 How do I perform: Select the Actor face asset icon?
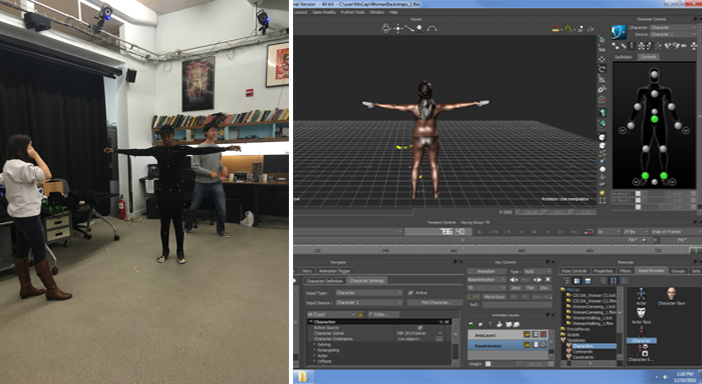[x=641, y=312]
